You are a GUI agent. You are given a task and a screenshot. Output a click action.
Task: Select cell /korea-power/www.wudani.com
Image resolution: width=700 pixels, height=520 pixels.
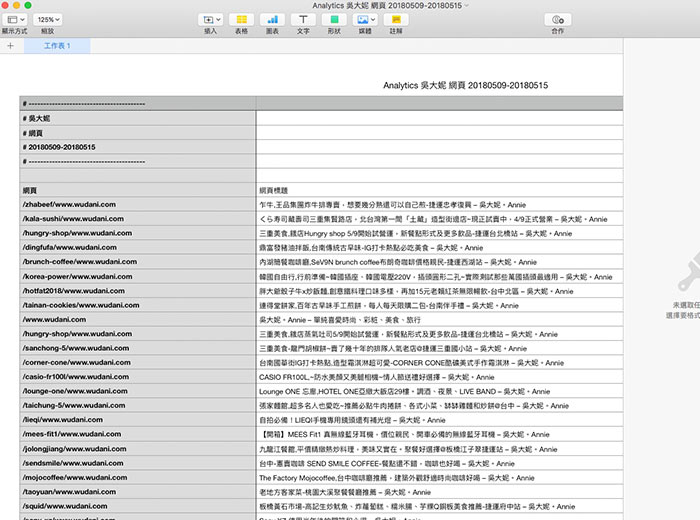[x=138, y=276]
